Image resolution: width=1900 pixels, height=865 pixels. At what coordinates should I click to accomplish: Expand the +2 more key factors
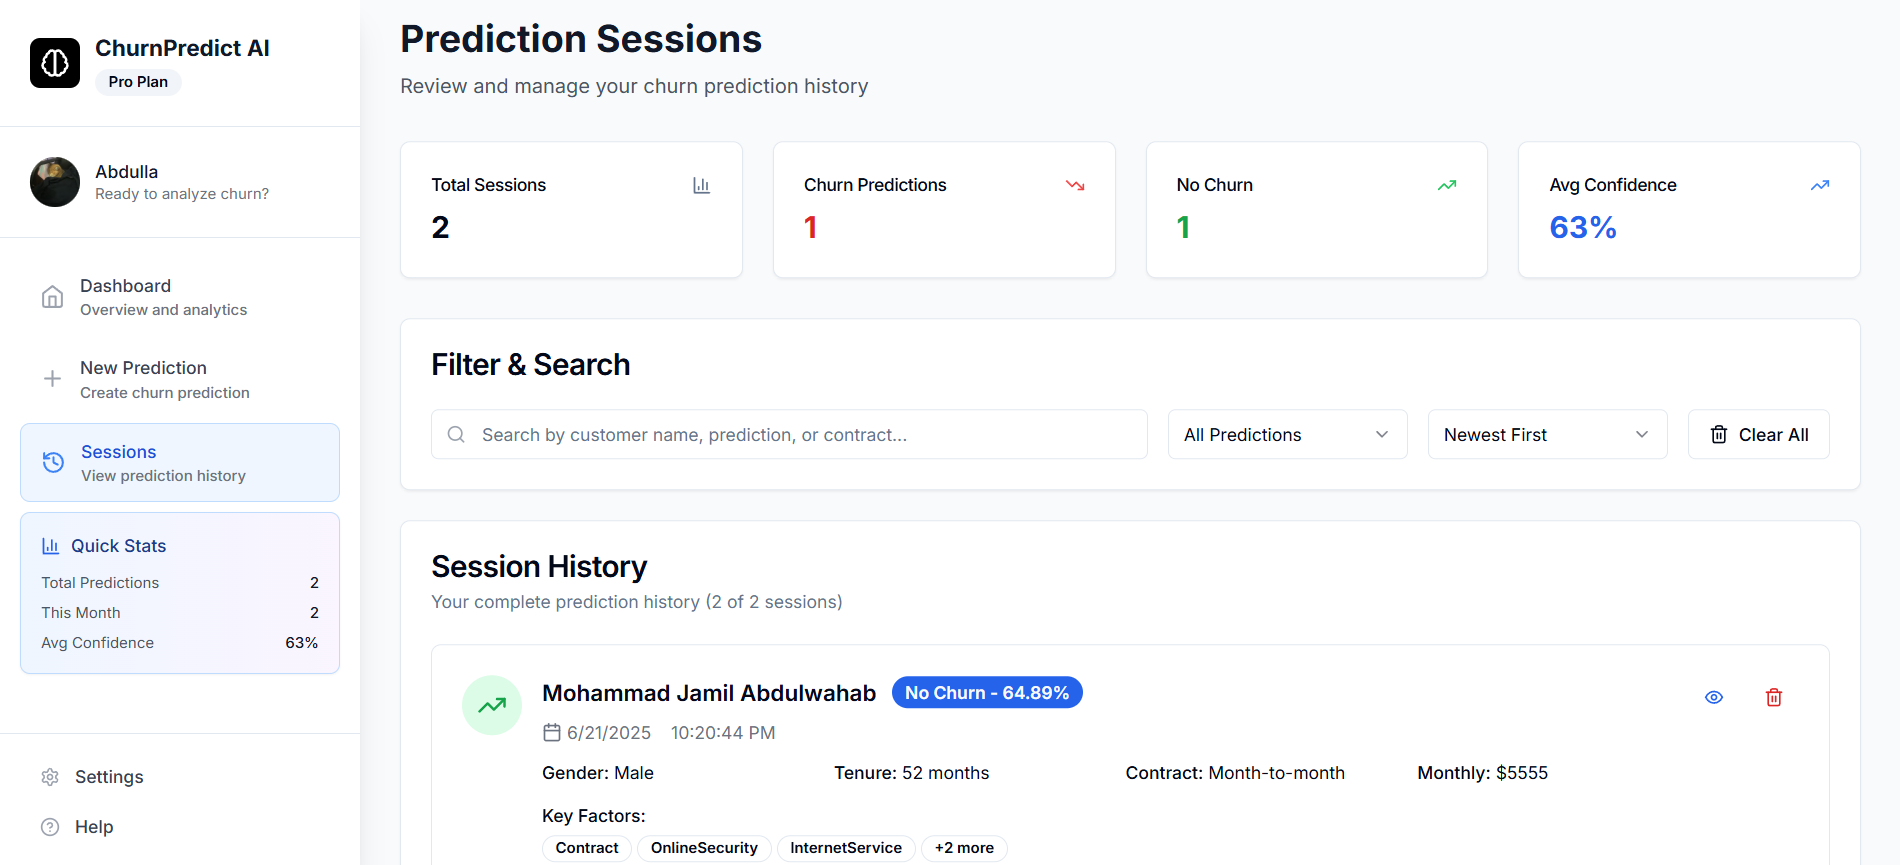click(x=964, y=848)
